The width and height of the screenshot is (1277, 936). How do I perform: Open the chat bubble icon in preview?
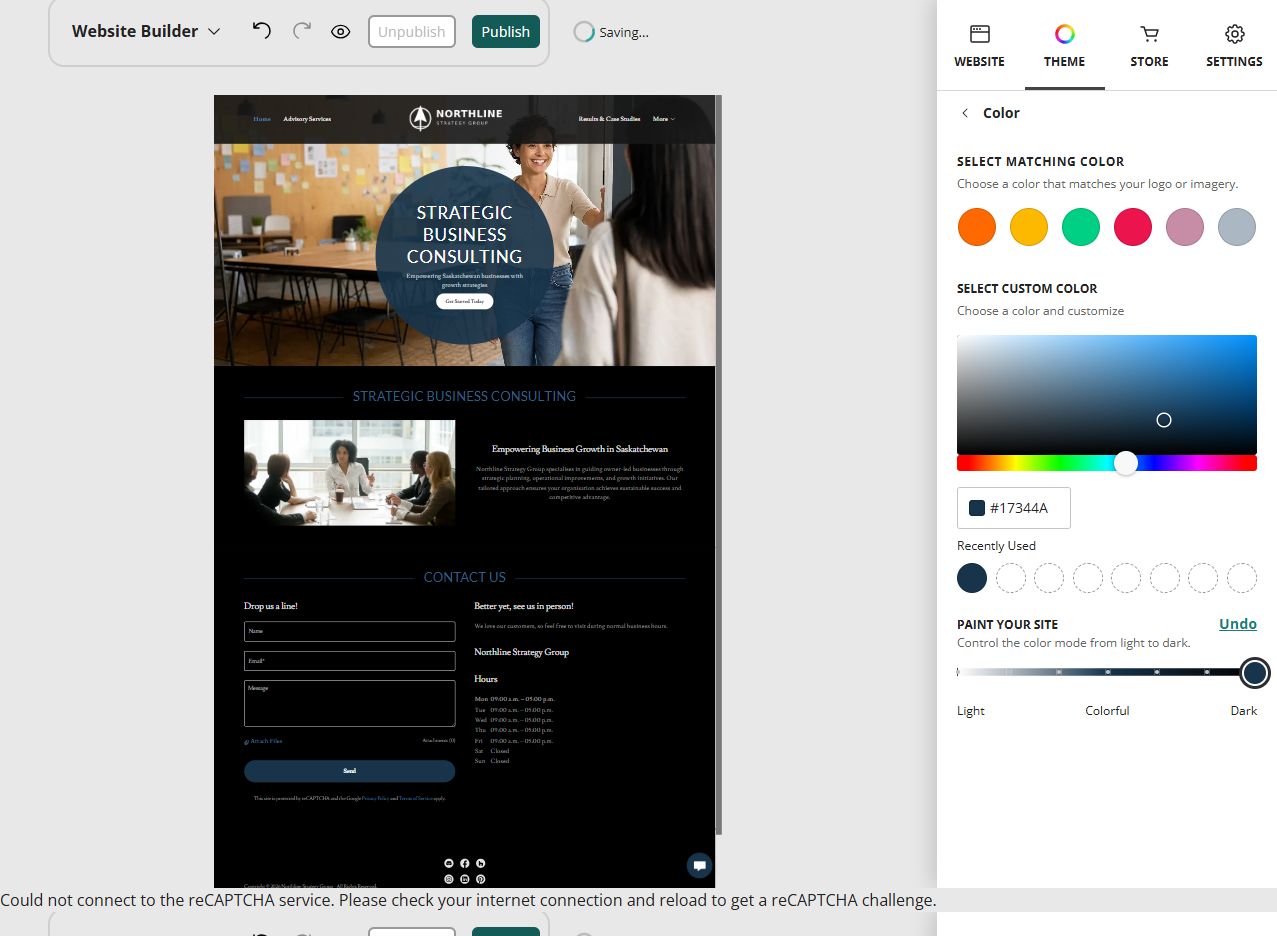coord(700,866)
